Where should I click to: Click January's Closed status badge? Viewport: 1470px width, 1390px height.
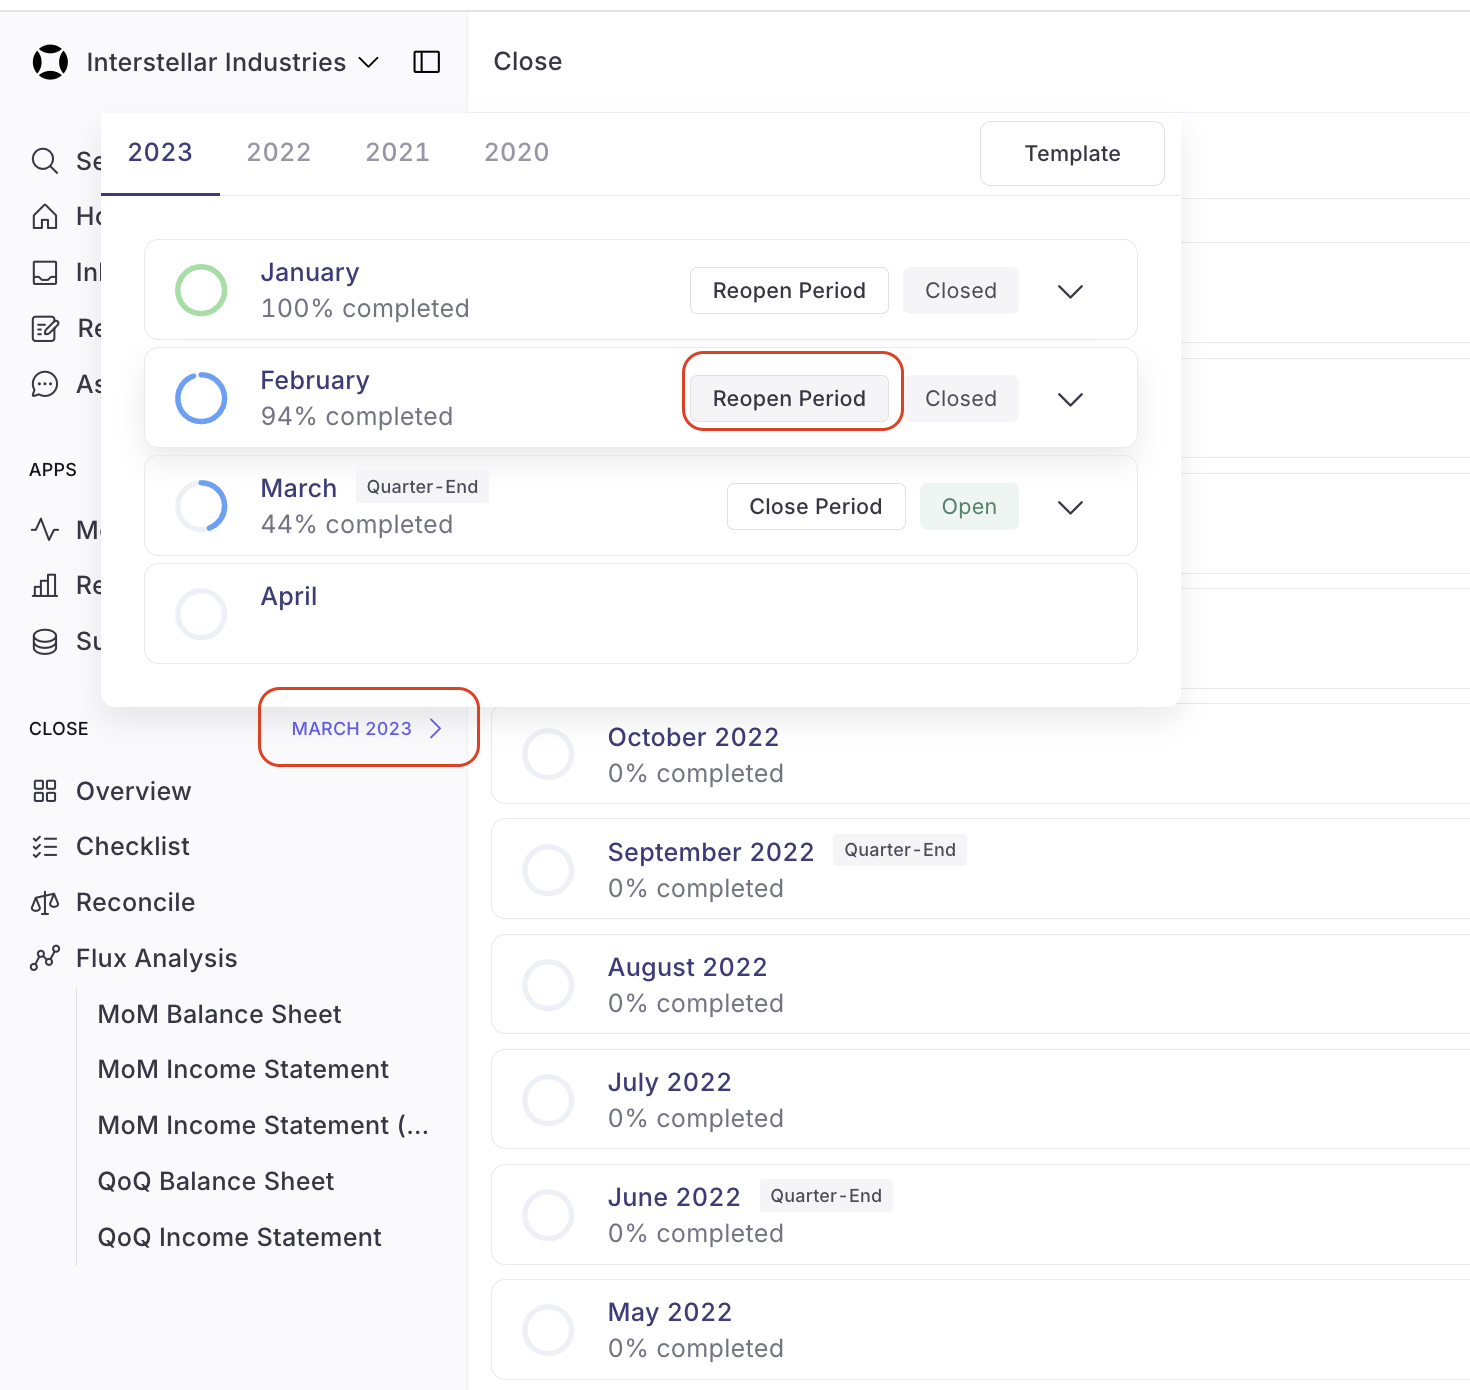pyautogui.click(x=961, y=290)
